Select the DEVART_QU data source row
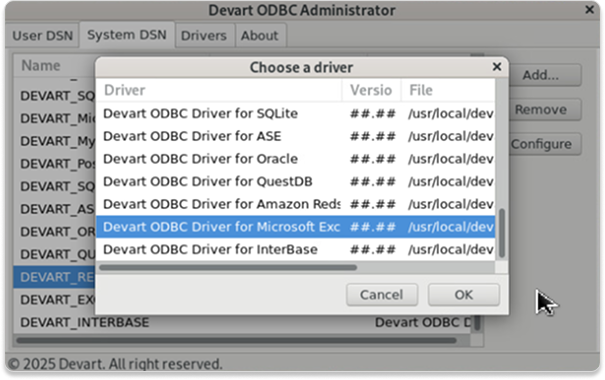This screenshot has width=605, height=380. pyautogui.click(x=54, y=254)
